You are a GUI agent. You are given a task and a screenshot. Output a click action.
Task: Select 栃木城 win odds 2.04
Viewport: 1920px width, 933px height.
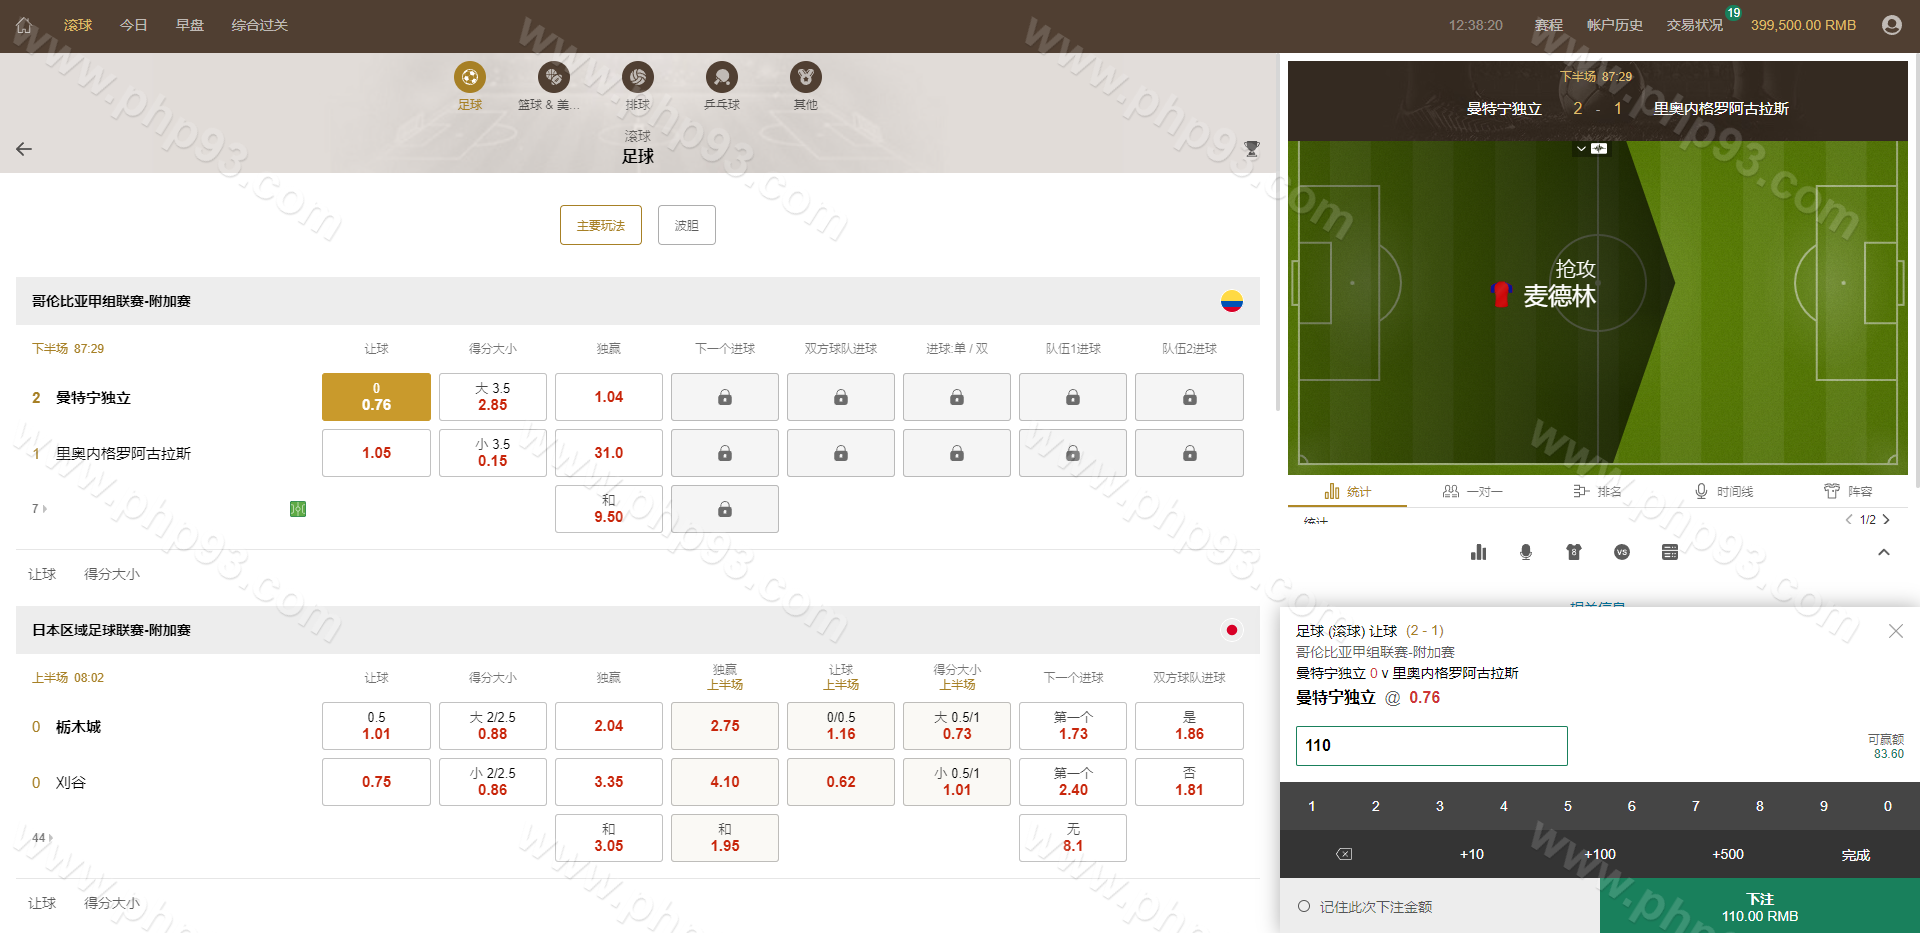[608, 726]
